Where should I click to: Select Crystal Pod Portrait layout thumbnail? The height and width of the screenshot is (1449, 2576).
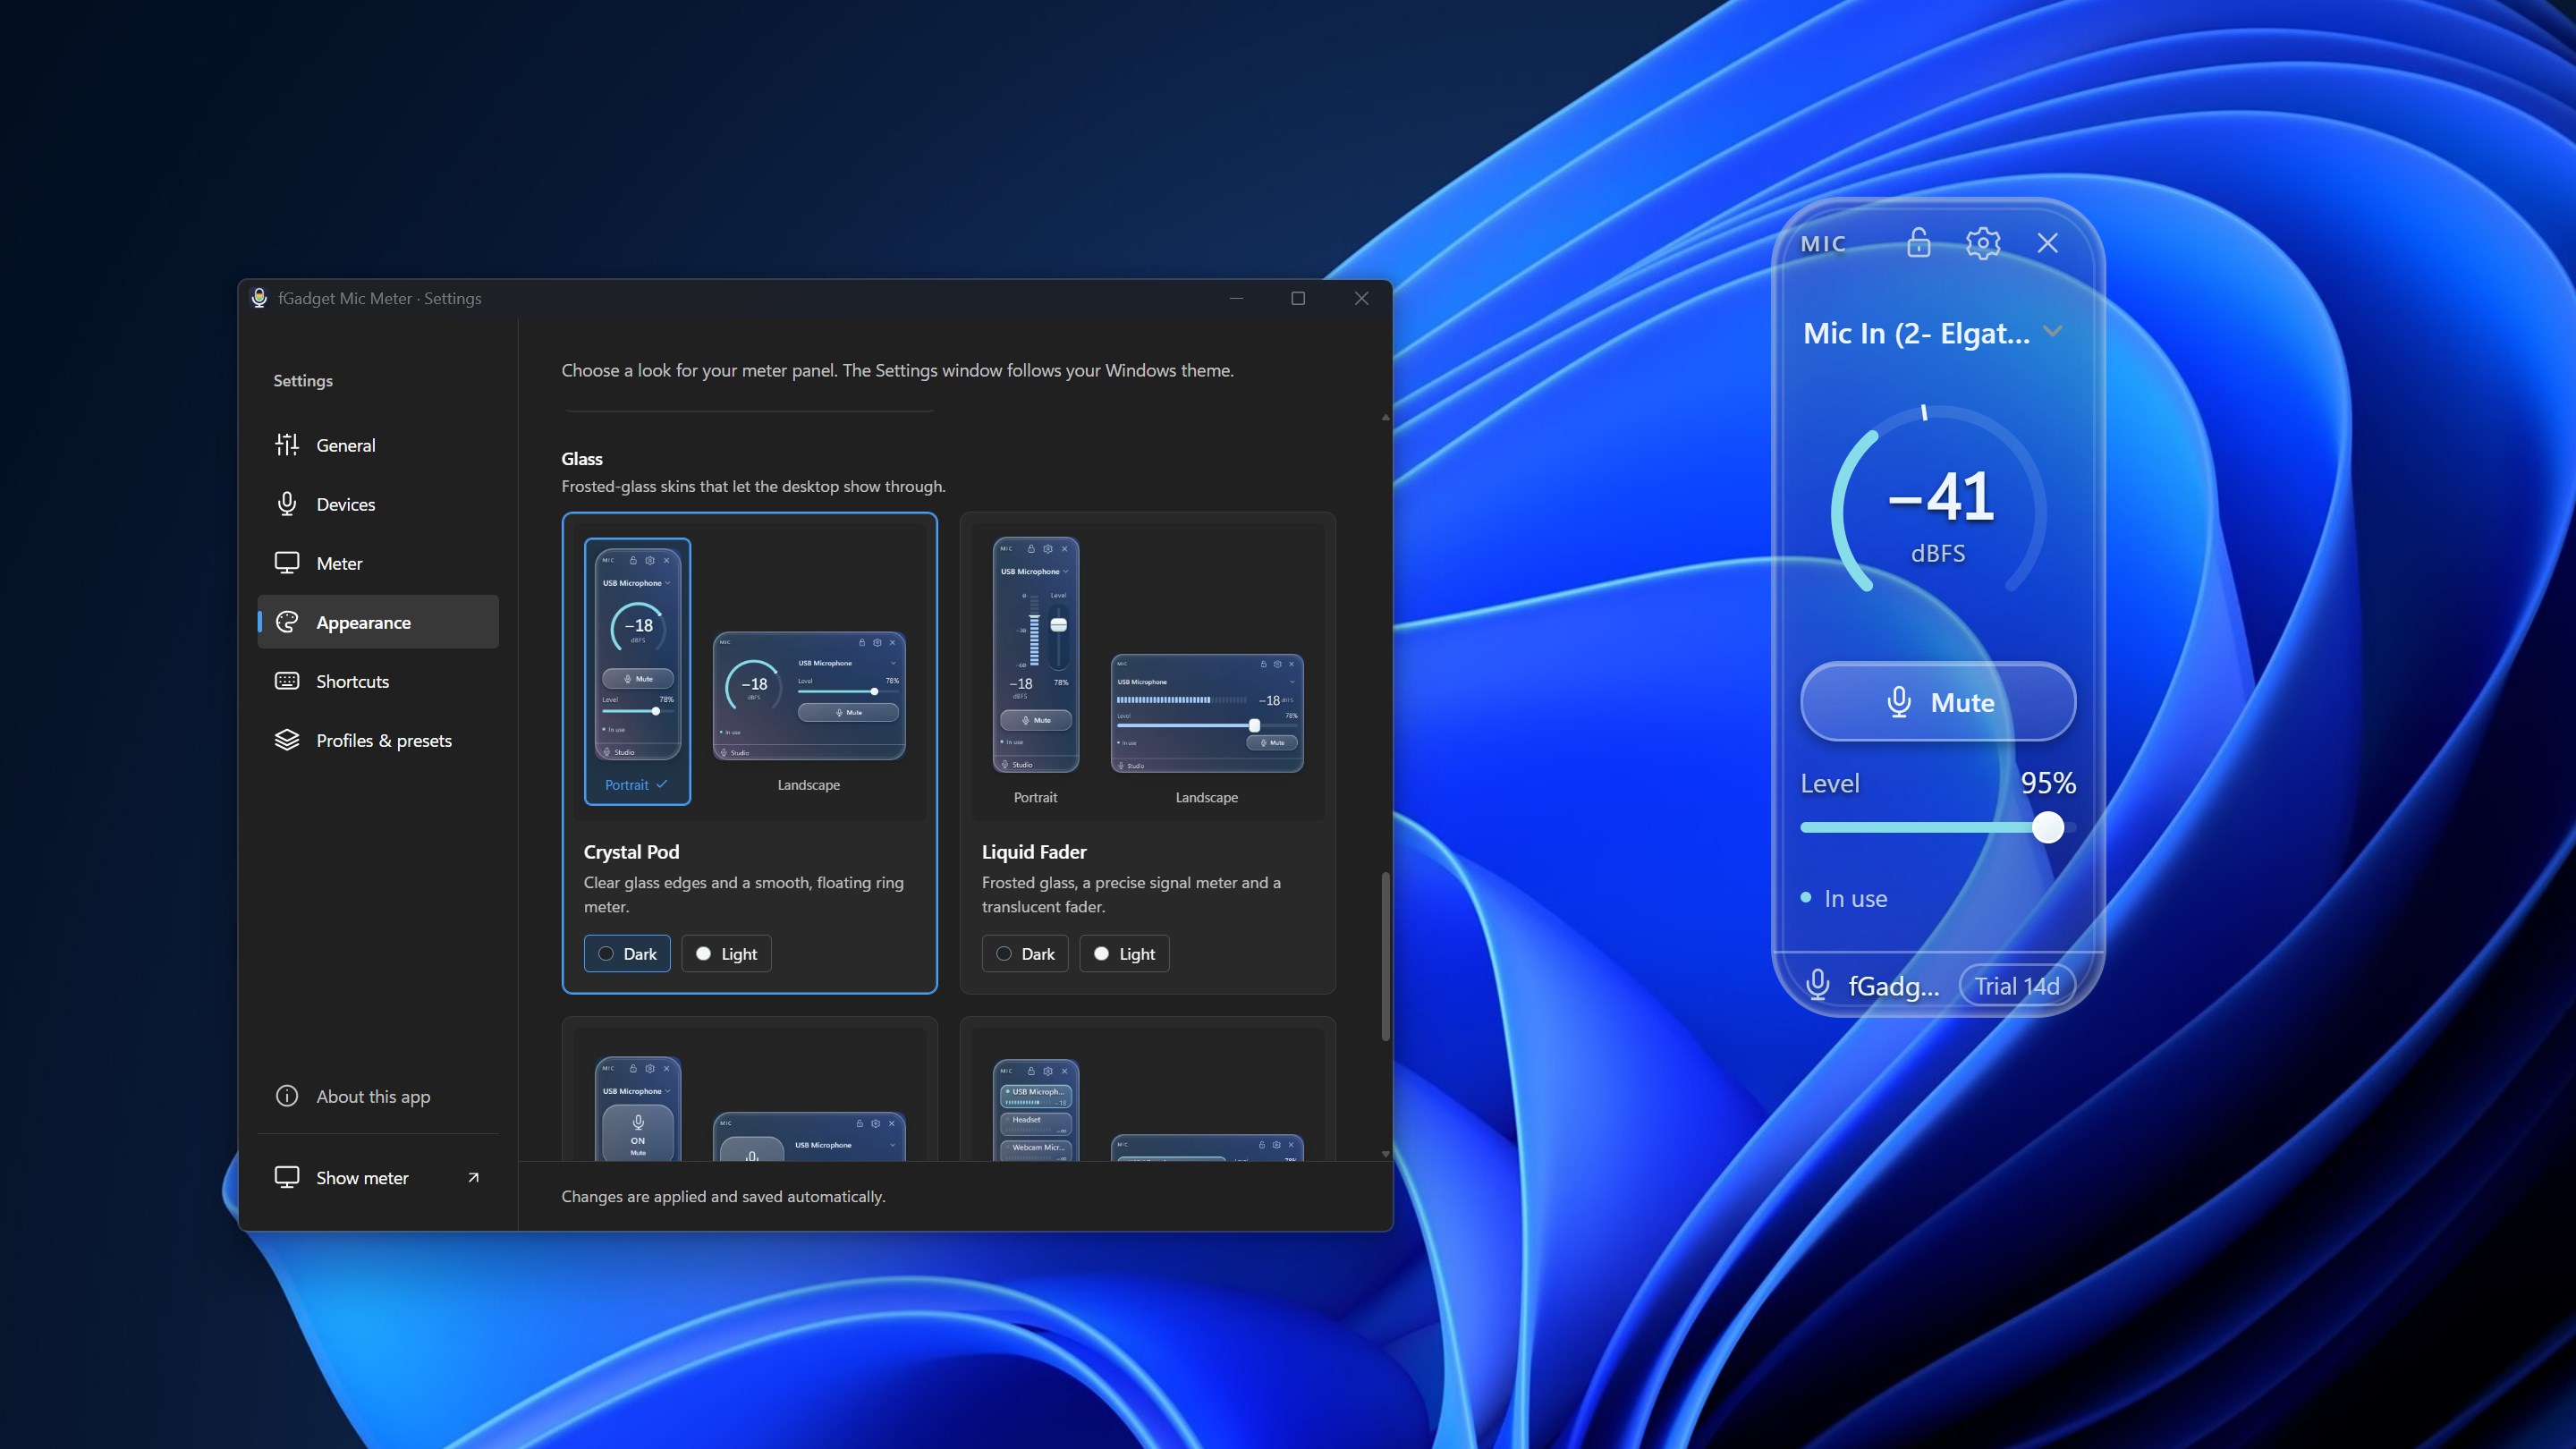pyautogui.click(x=637, y=671)
